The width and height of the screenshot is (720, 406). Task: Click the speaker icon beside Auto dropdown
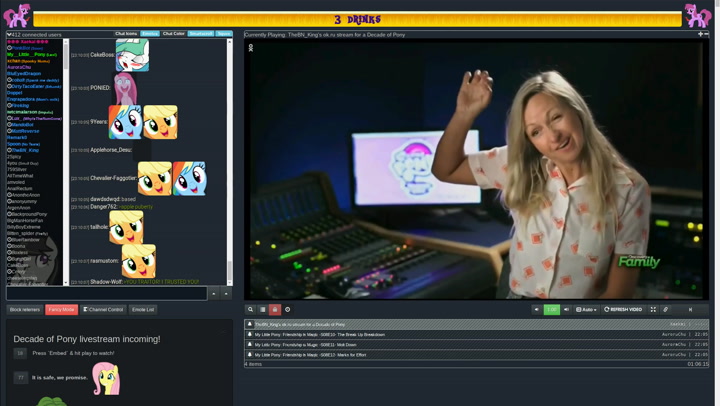pyautogui.click(x=566, y=310)
